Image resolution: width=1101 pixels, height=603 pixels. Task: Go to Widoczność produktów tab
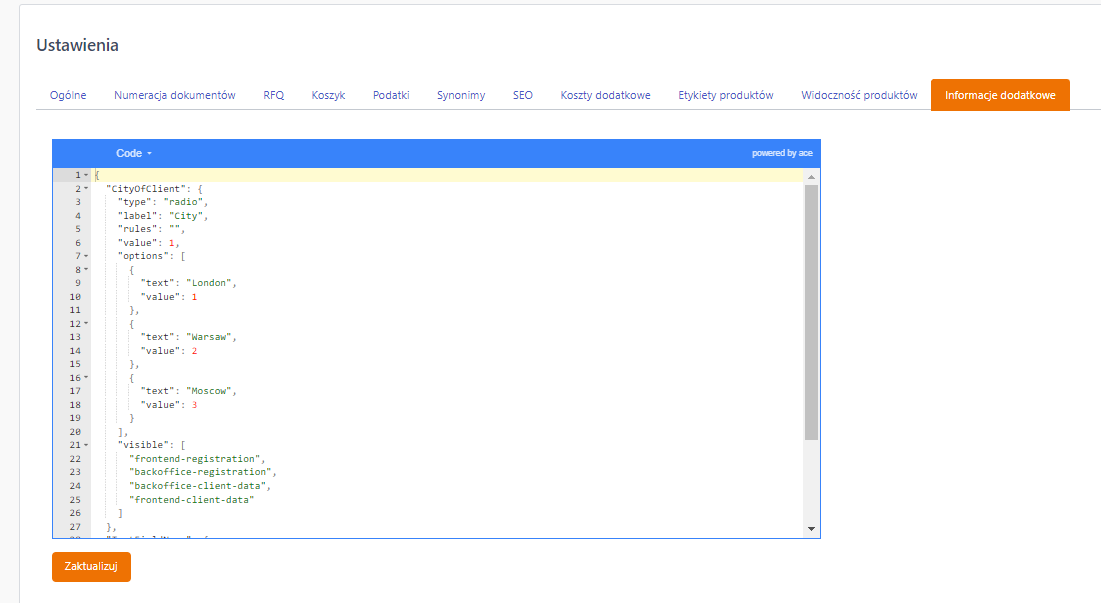coord(859,95)
